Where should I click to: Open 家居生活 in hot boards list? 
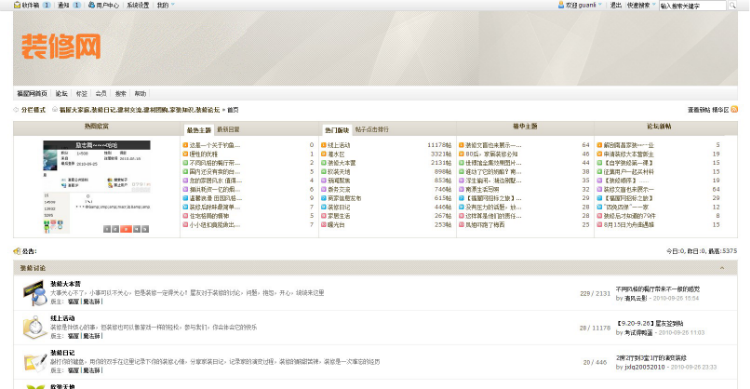pos(339,216)
